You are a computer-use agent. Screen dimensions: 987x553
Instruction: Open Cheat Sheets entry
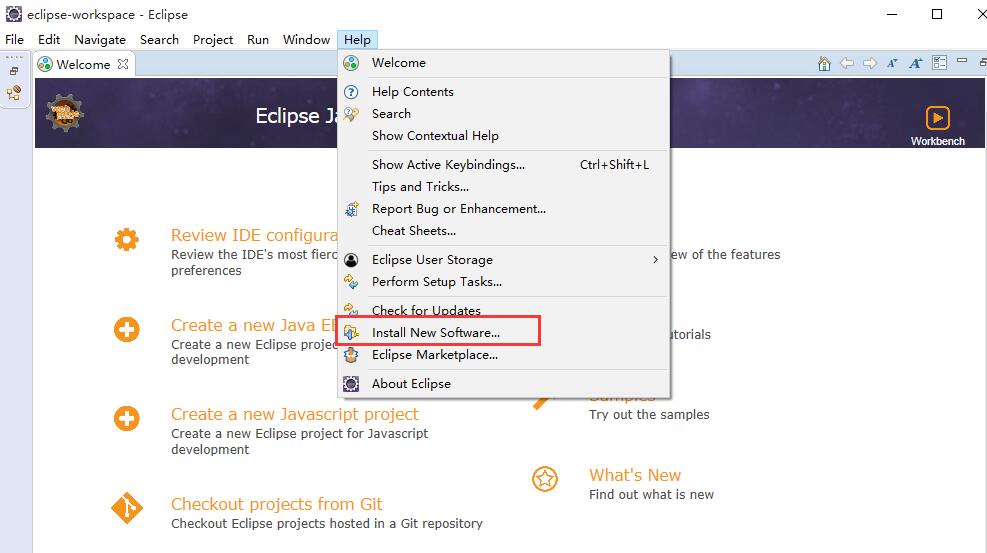pos(504,231)
